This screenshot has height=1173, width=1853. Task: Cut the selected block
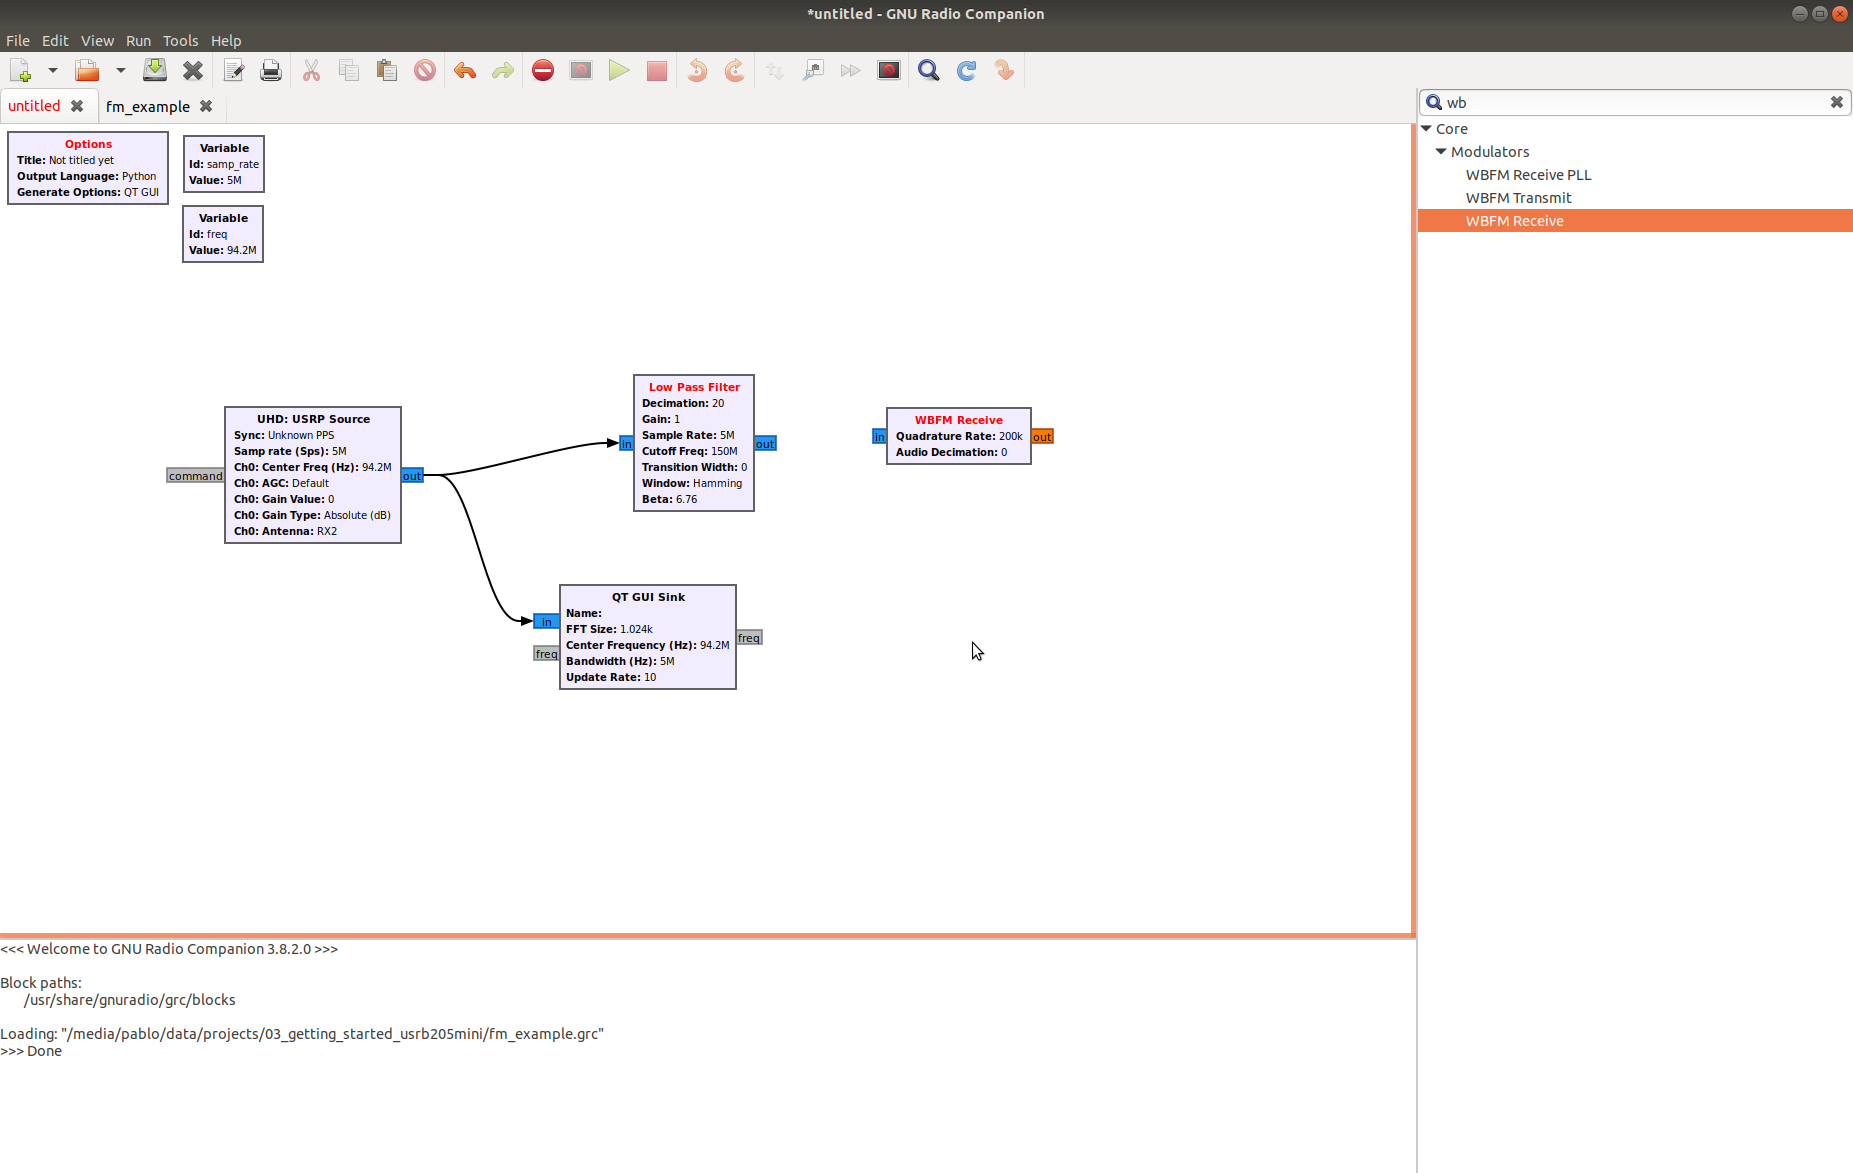(311, 71)
